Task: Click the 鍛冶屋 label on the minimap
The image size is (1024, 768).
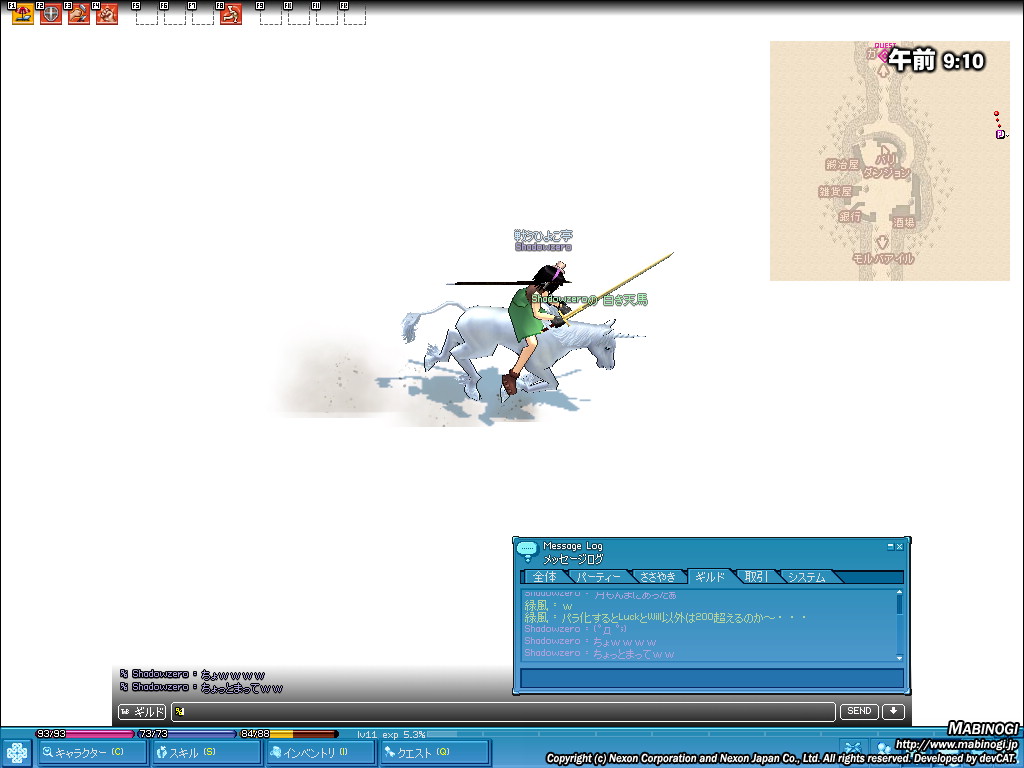Action: [842, 165]
